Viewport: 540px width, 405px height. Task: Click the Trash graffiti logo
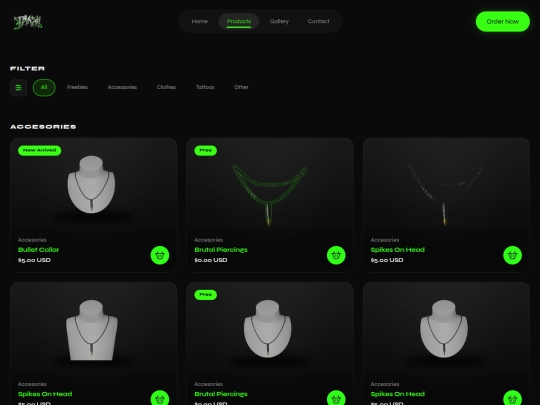click(28, 22)
